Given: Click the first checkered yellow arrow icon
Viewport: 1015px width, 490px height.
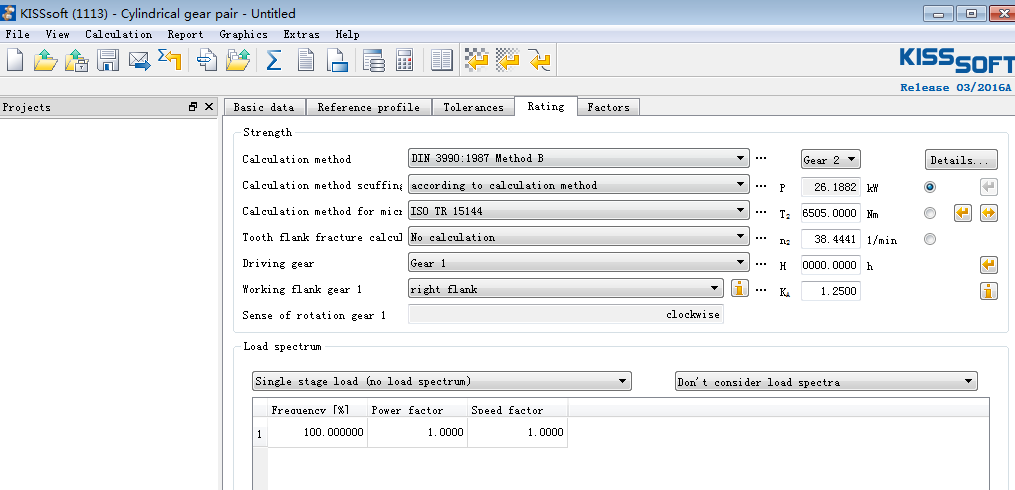Looking at the screenshot, I should pos(477,60).
